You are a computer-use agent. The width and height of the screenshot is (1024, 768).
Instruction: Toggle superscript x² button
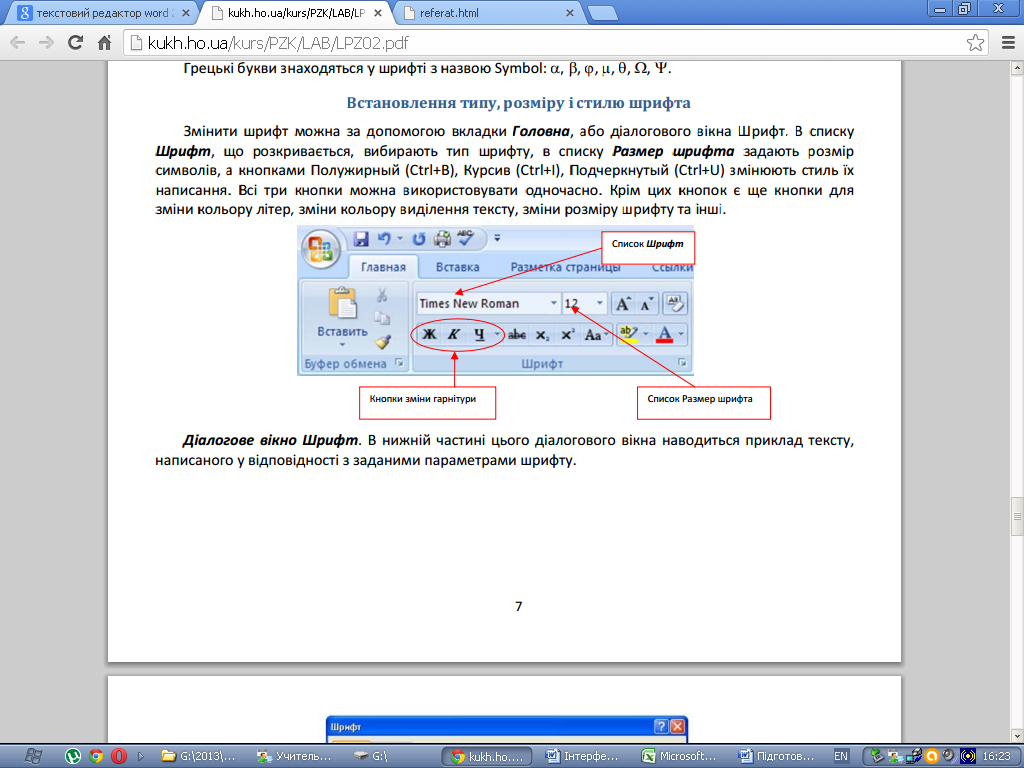coord(568,334)
